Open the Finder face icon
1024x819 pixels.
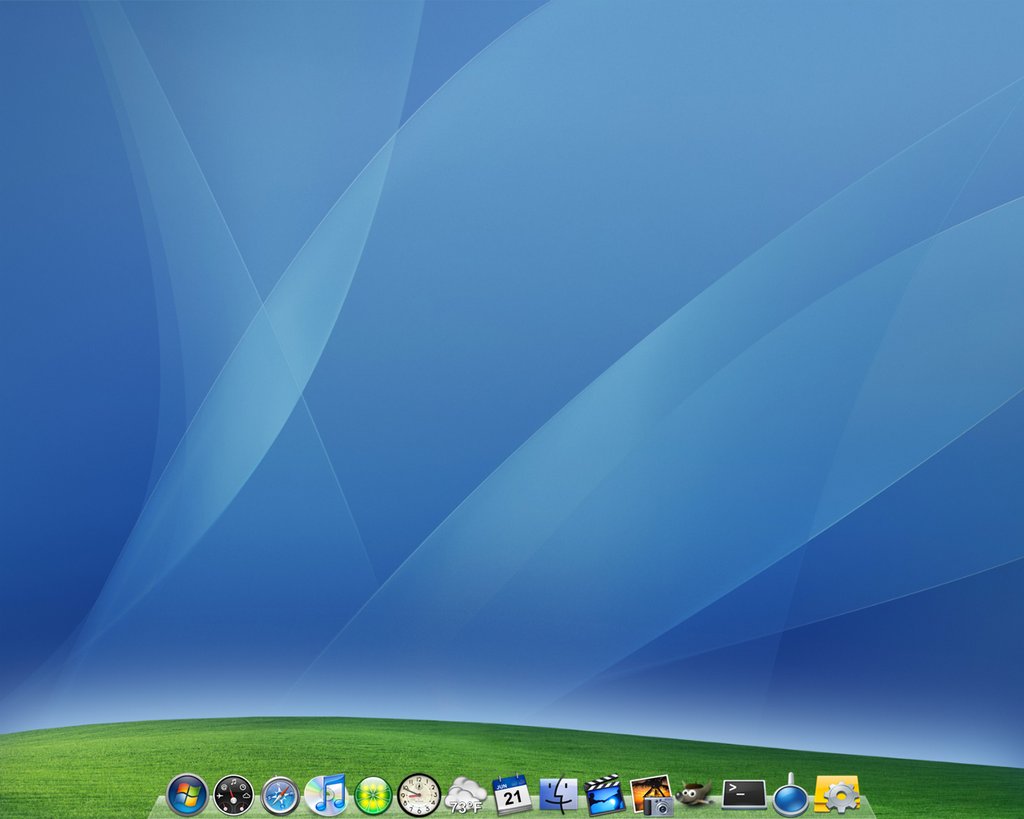pos(558,795)
